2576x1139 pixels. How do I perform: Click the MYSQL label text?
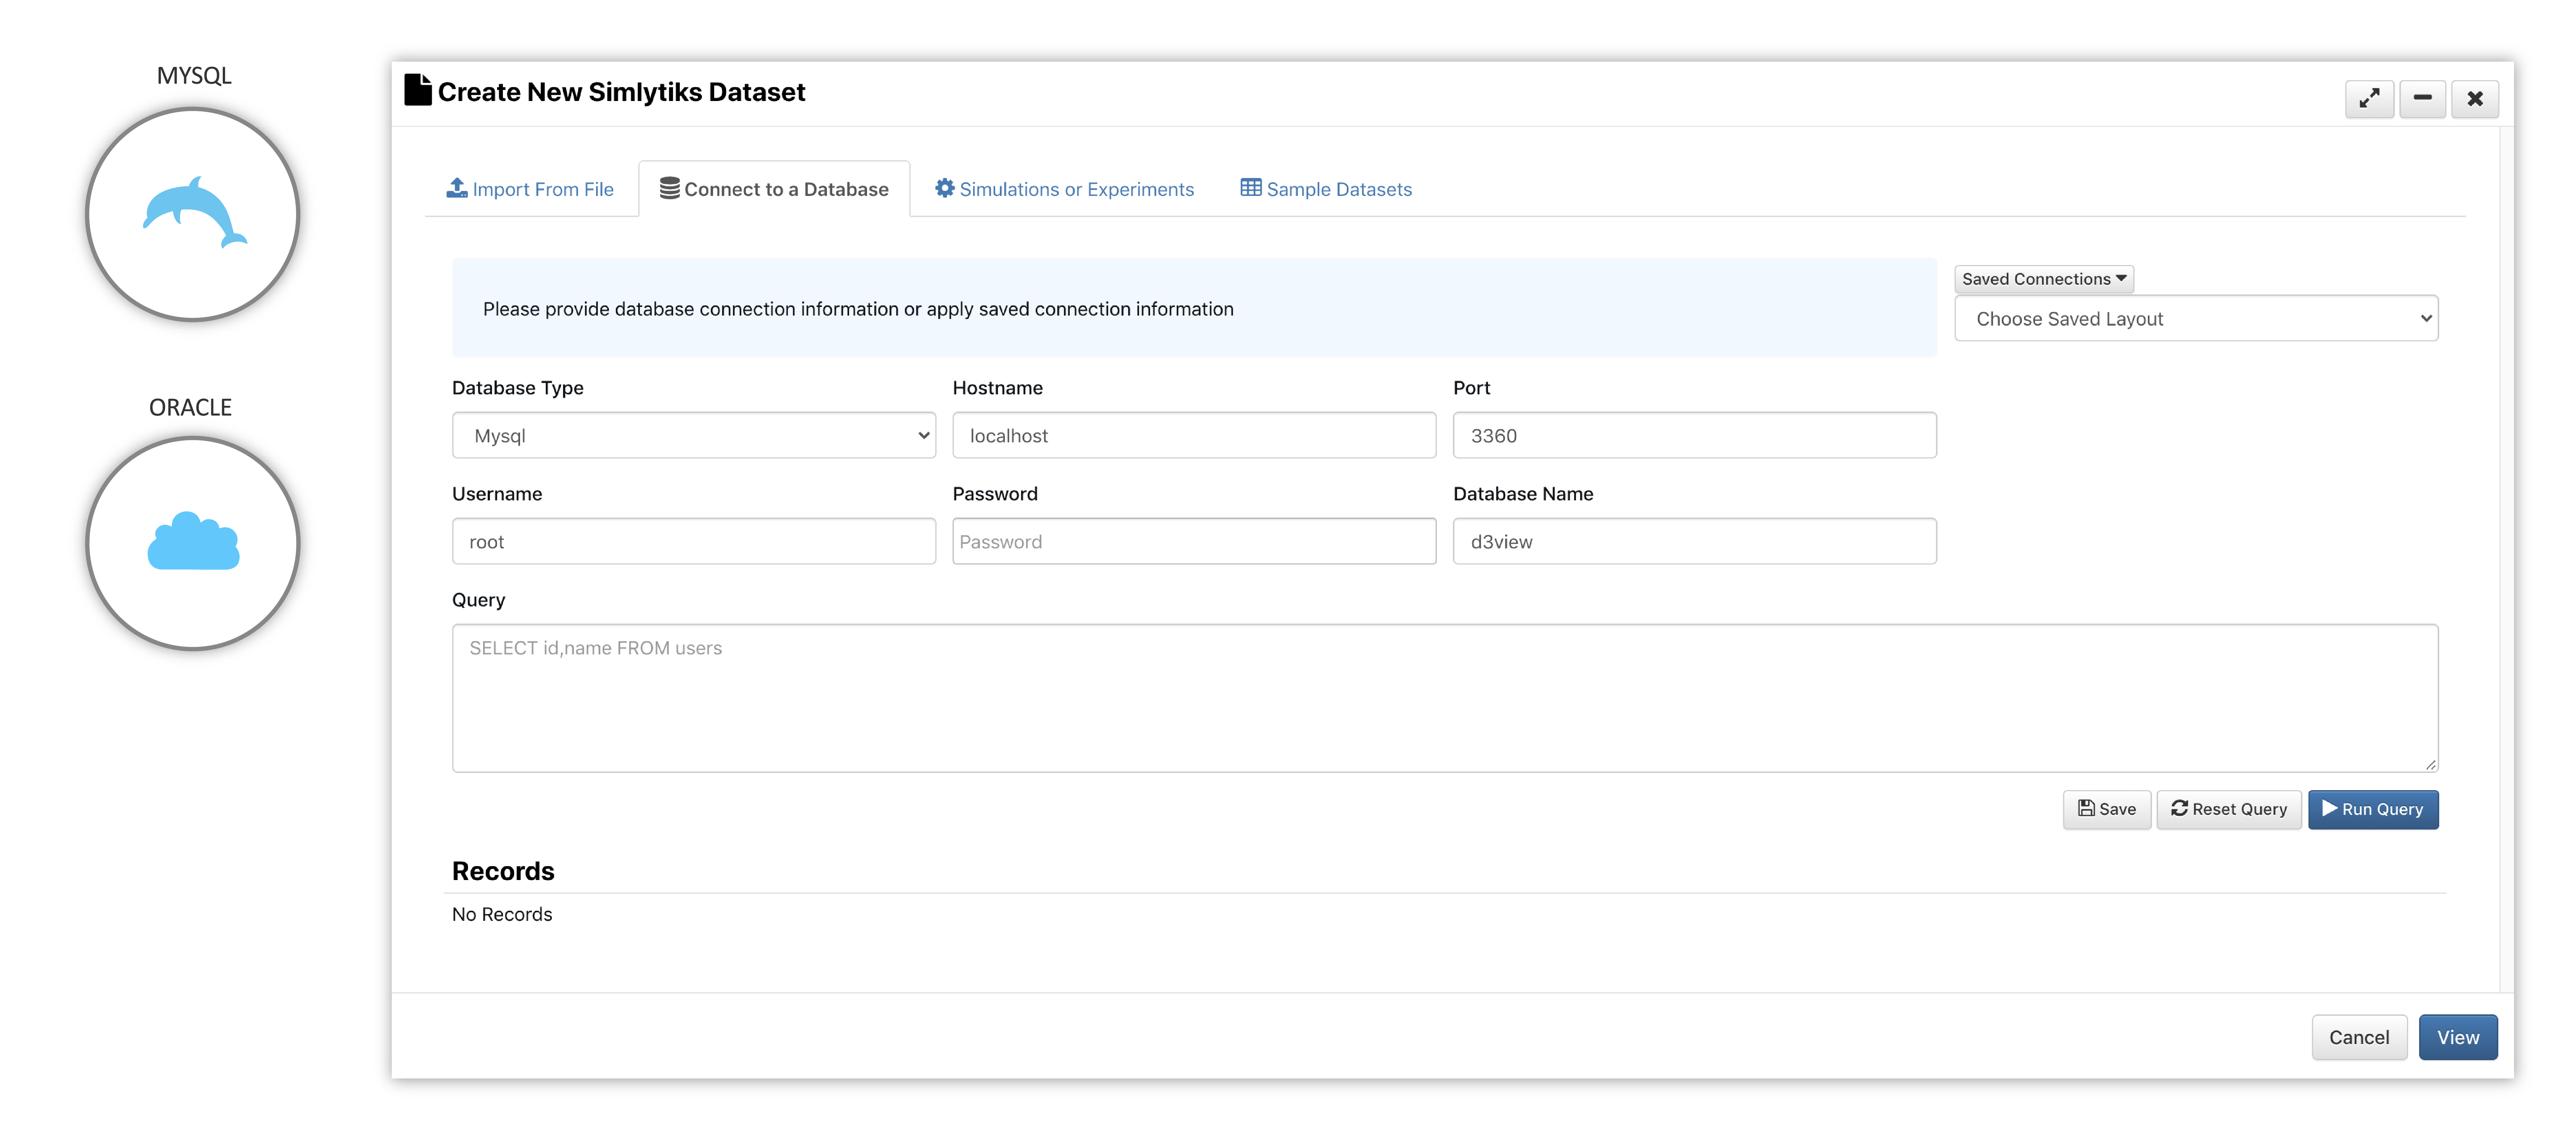194,76
